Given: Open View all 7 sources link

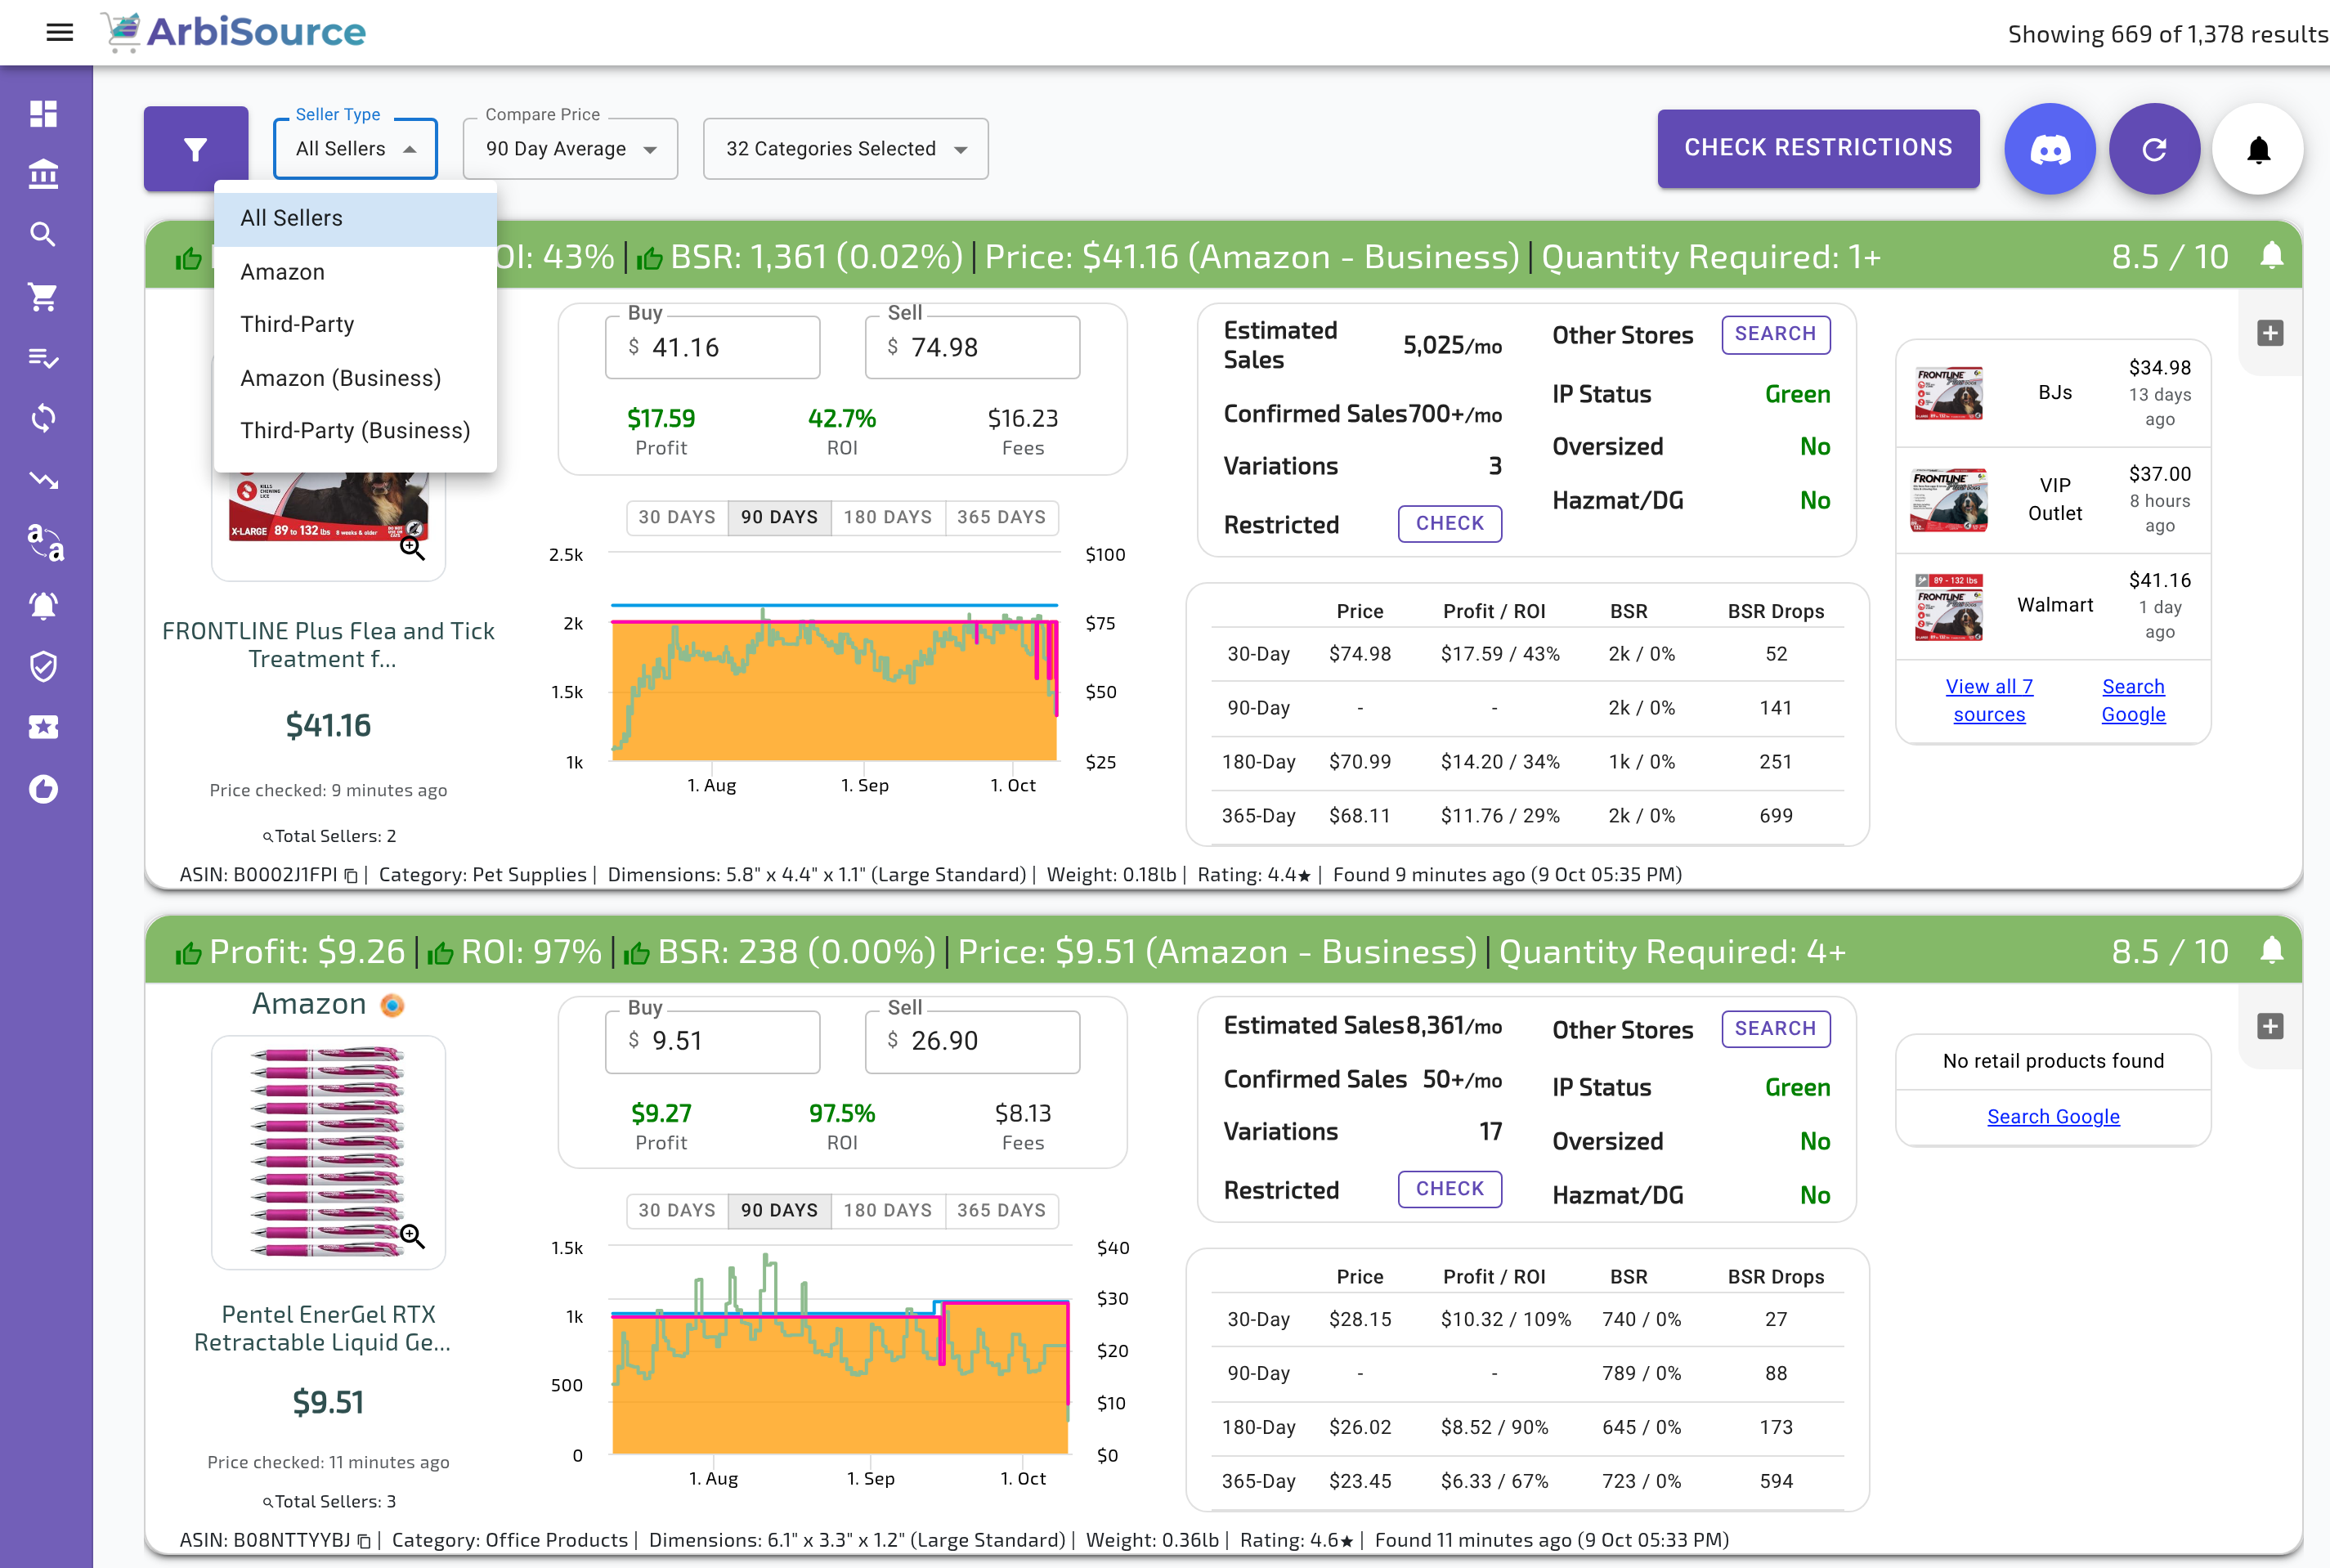Looking at the screenshot, I should tap(1989, 700).
